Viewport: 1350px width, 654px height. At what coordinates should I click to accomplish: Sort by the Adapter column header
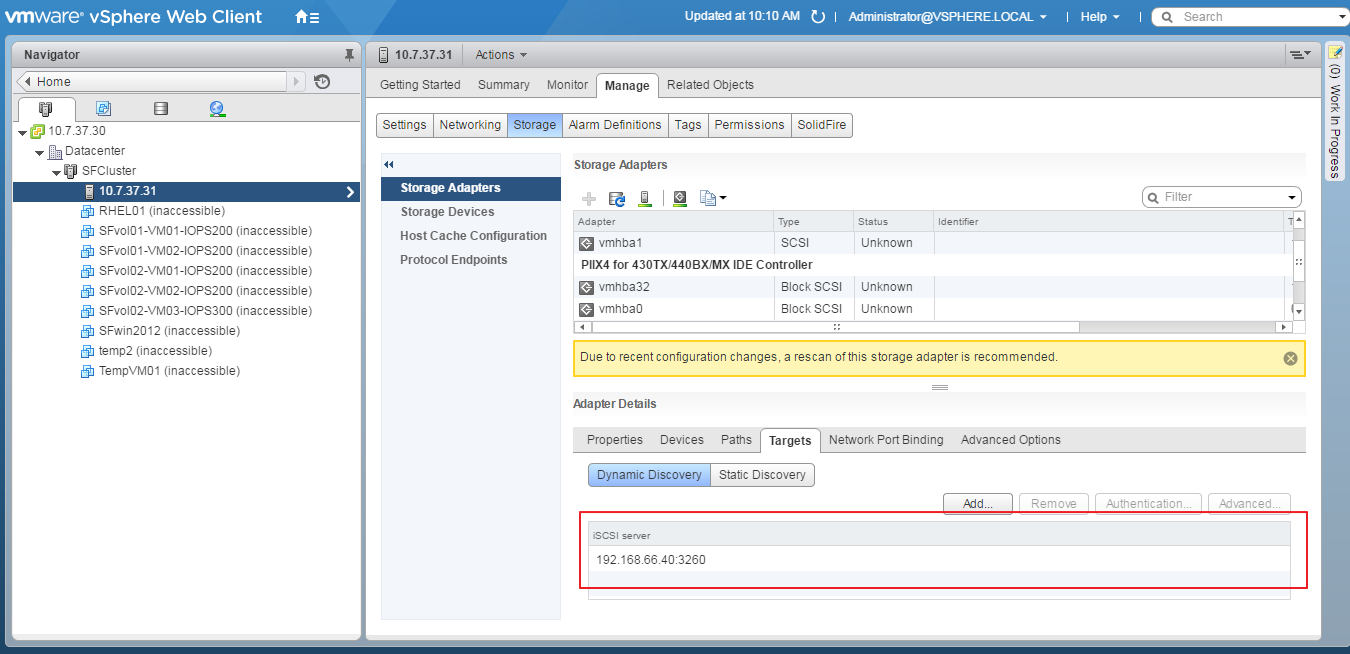(x=674, y=221)
